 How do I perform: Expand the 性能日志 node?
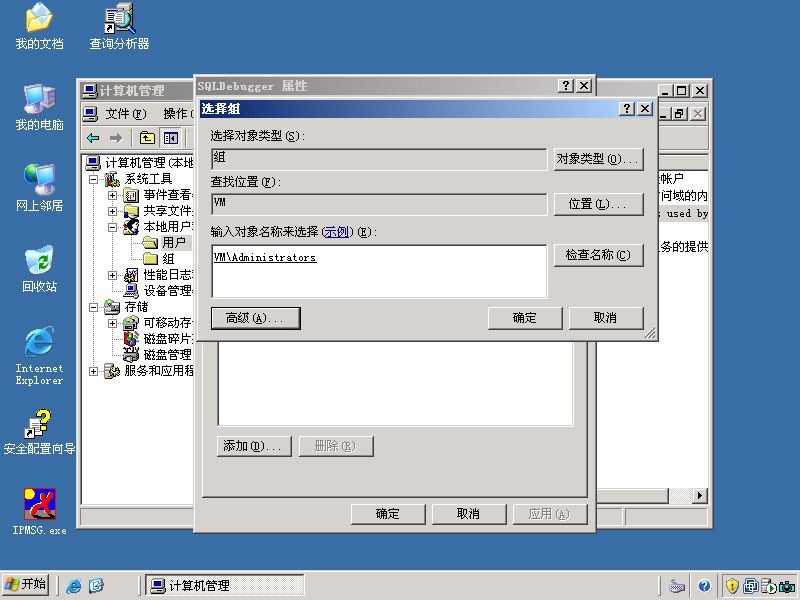point(112,276)
